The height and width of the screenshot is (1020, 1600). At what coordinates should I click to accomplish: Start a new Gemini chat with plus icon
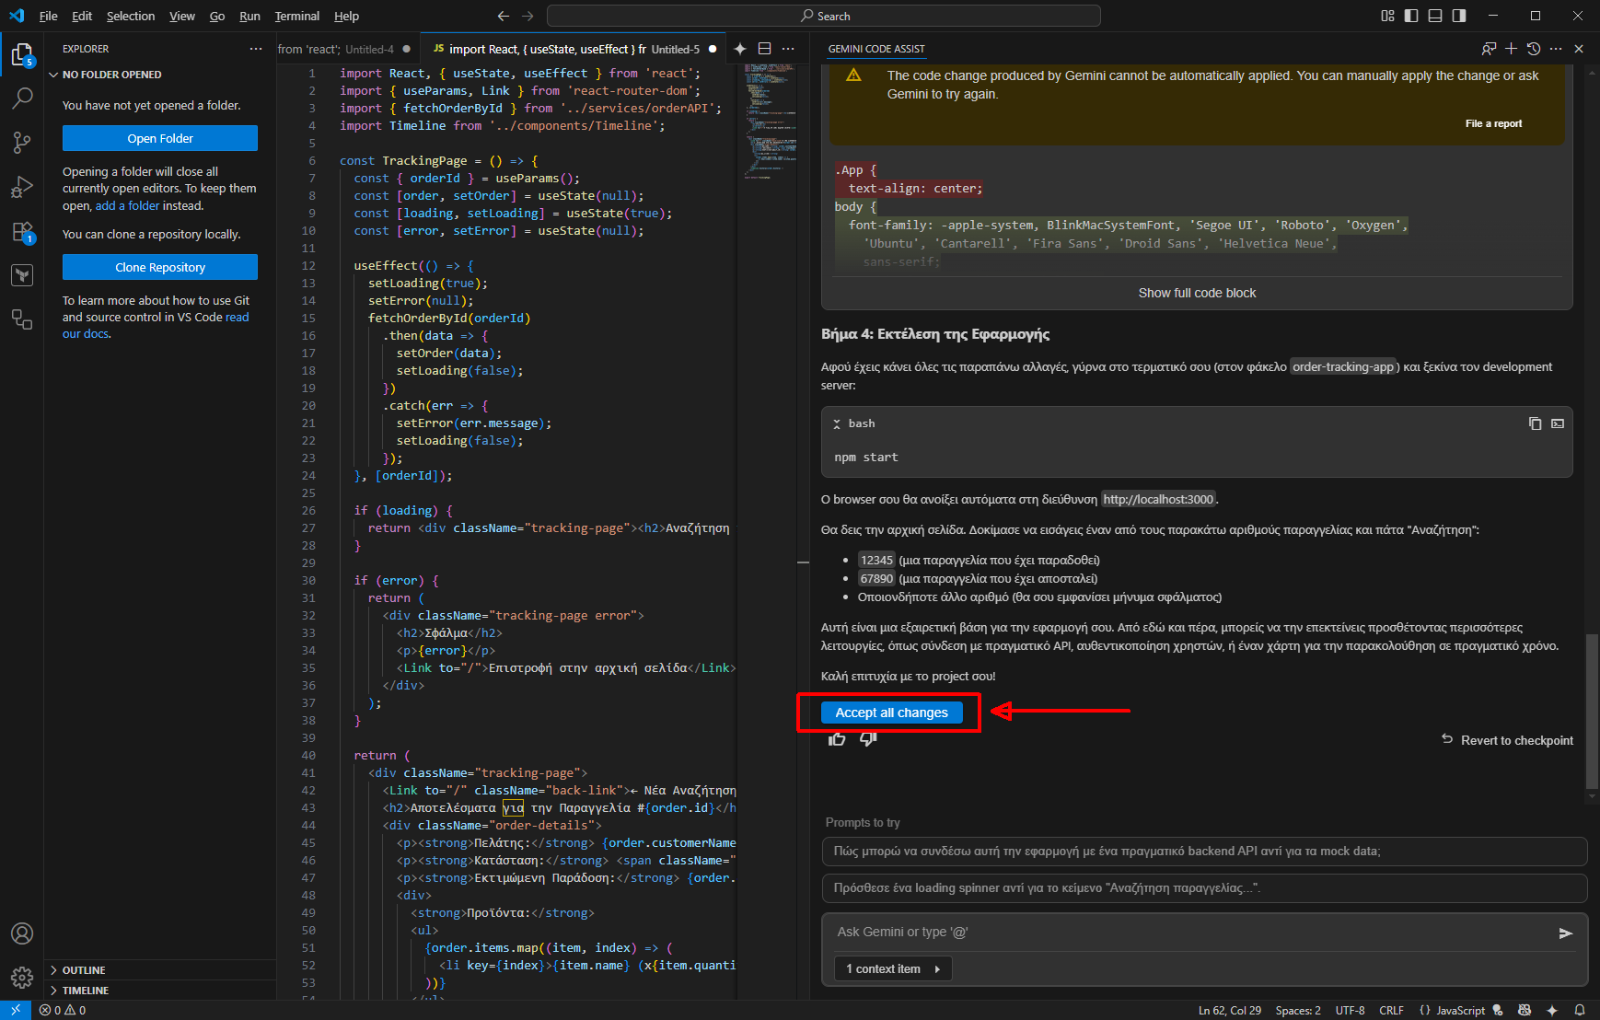coord(1511,49)
